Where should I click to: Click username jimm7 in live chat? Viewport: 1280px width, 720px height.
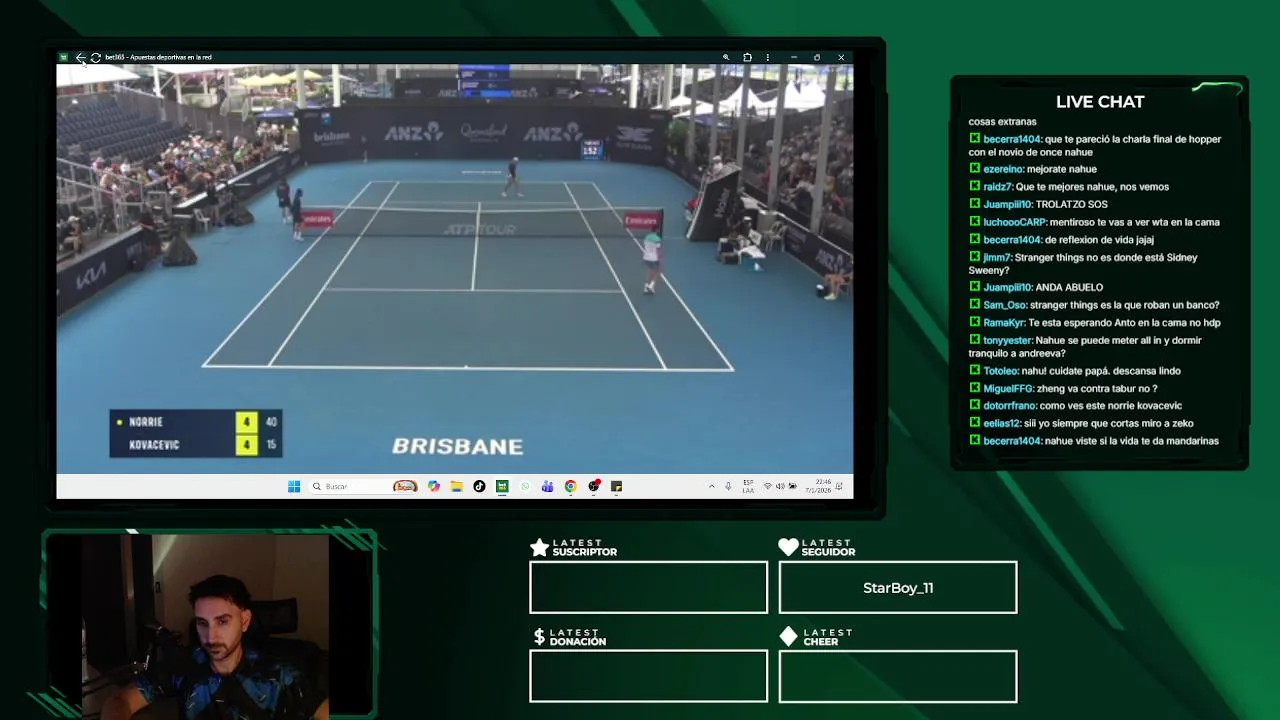coord(997,258)
